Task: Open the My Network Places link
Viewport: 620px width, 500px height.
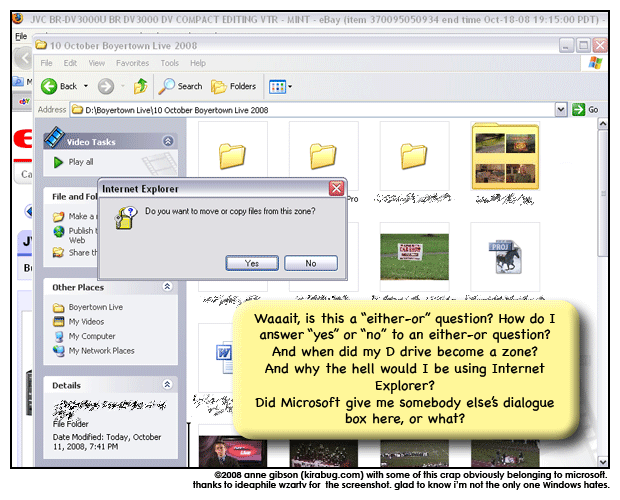Action: (102, 351)
